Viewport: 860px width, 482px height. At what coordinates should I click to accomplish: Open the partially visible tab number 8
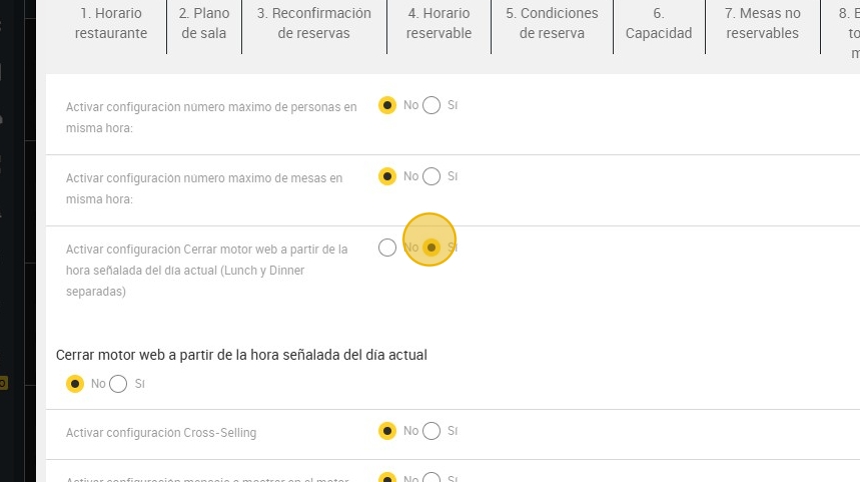850,24
